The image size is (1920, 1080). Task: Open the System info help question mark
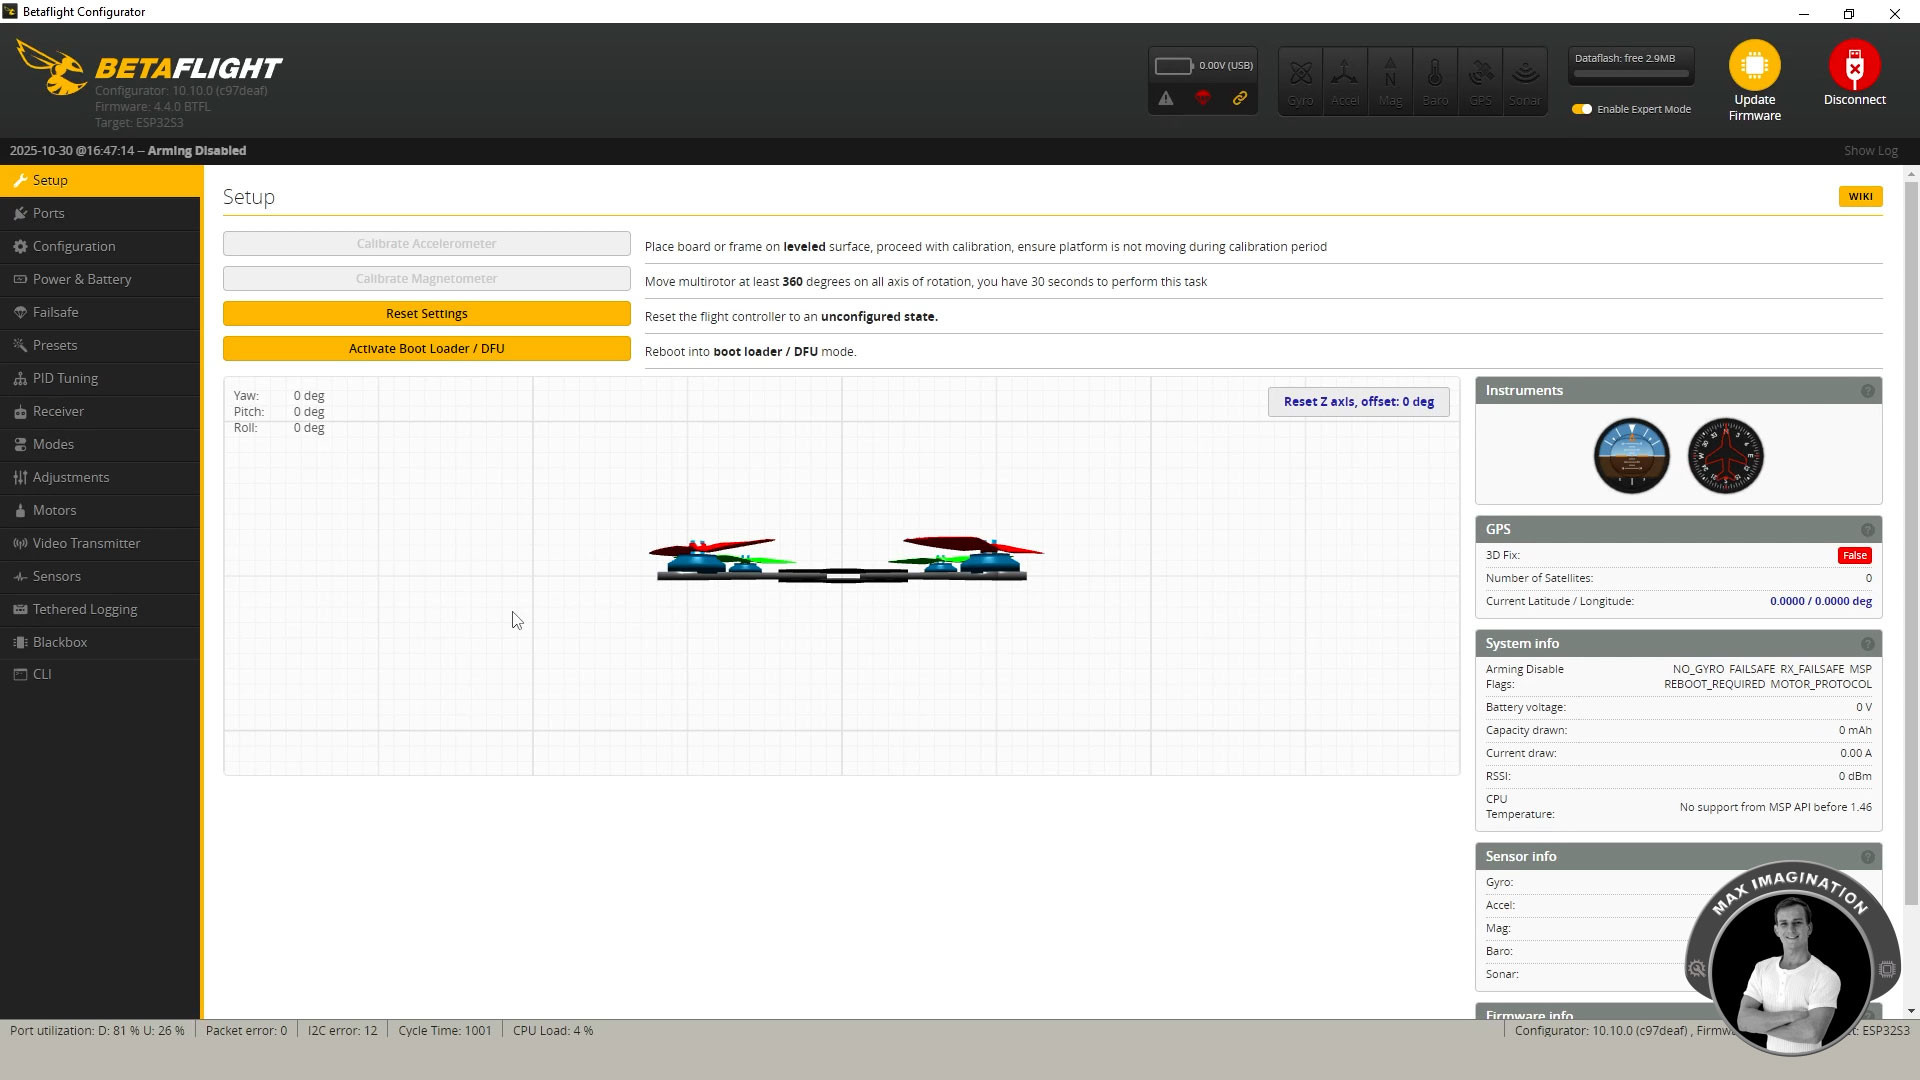coord(1866,644)
